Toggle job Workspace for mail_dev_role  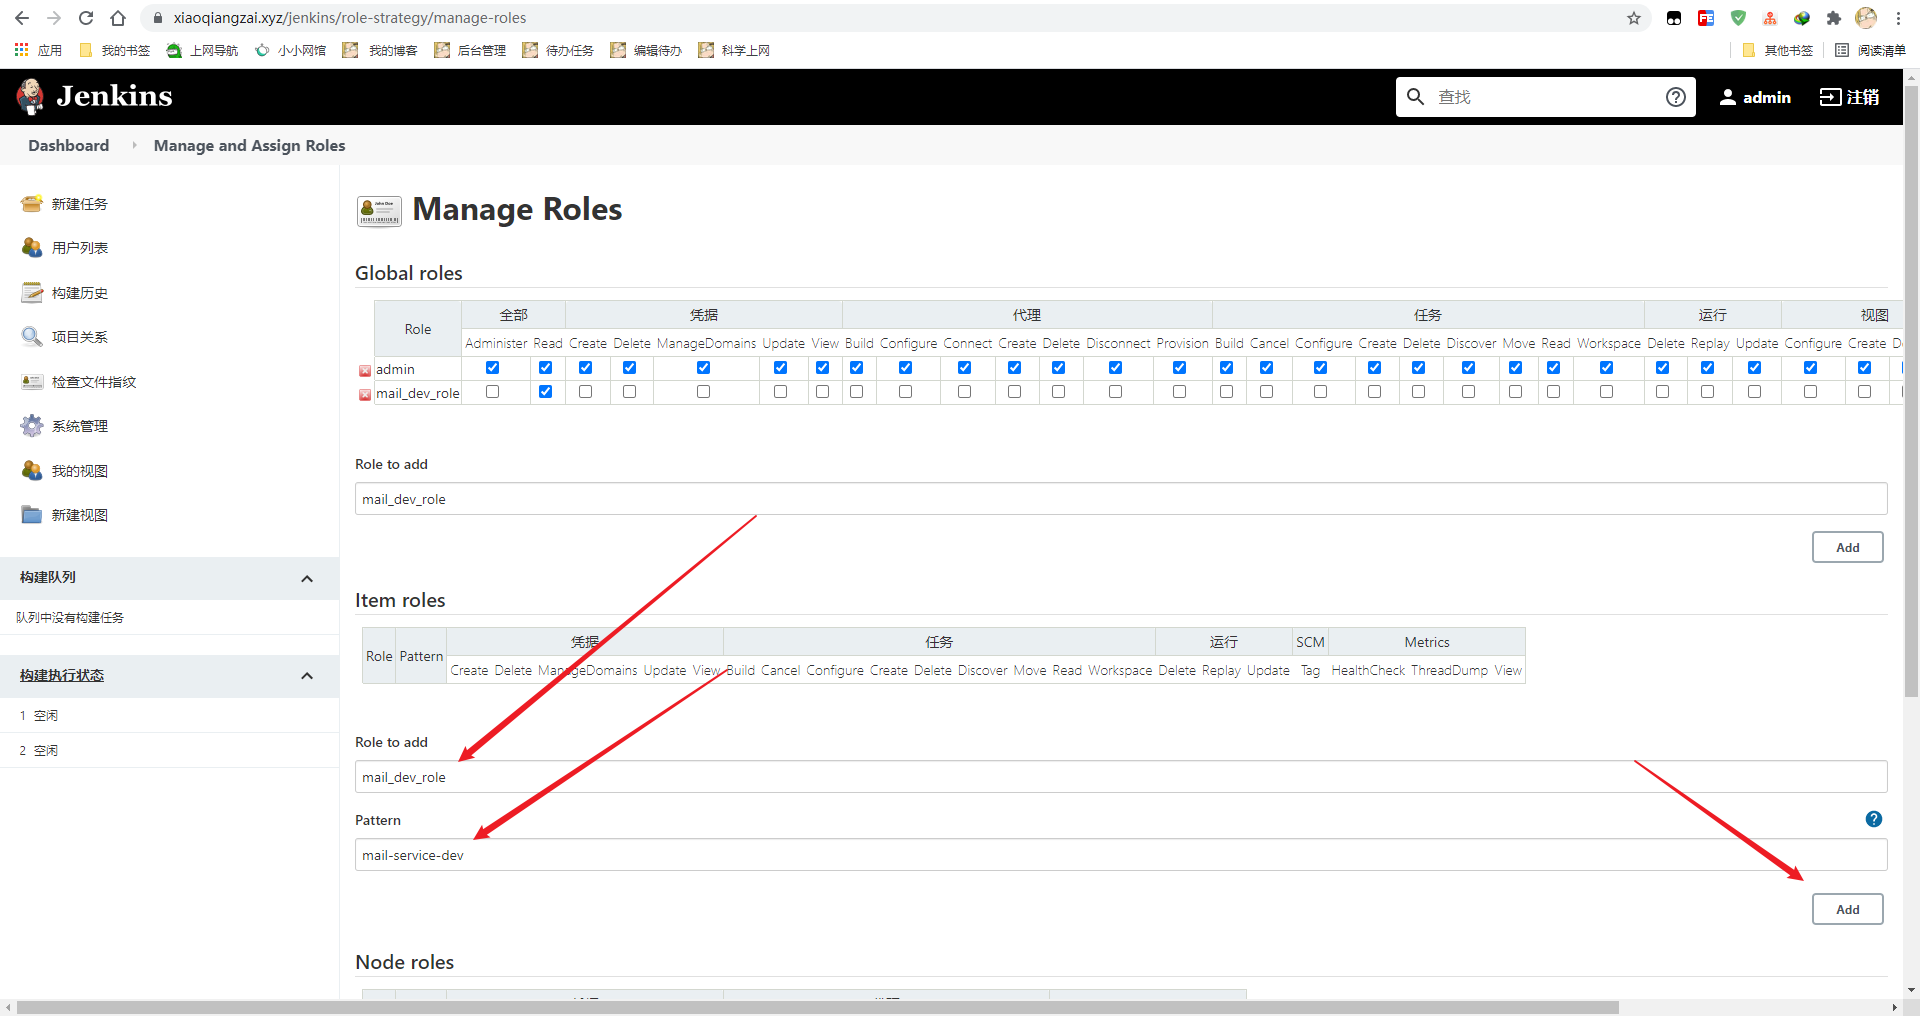pos(1606,392)
